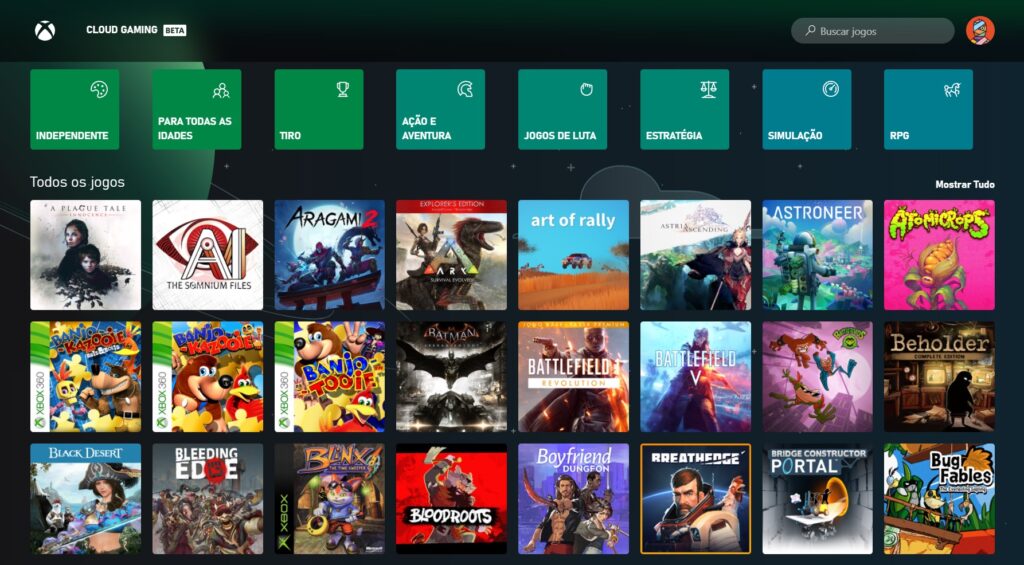1024x565 pixels.
Task: Open the Tiro category tile
Action: click(319, 109)
